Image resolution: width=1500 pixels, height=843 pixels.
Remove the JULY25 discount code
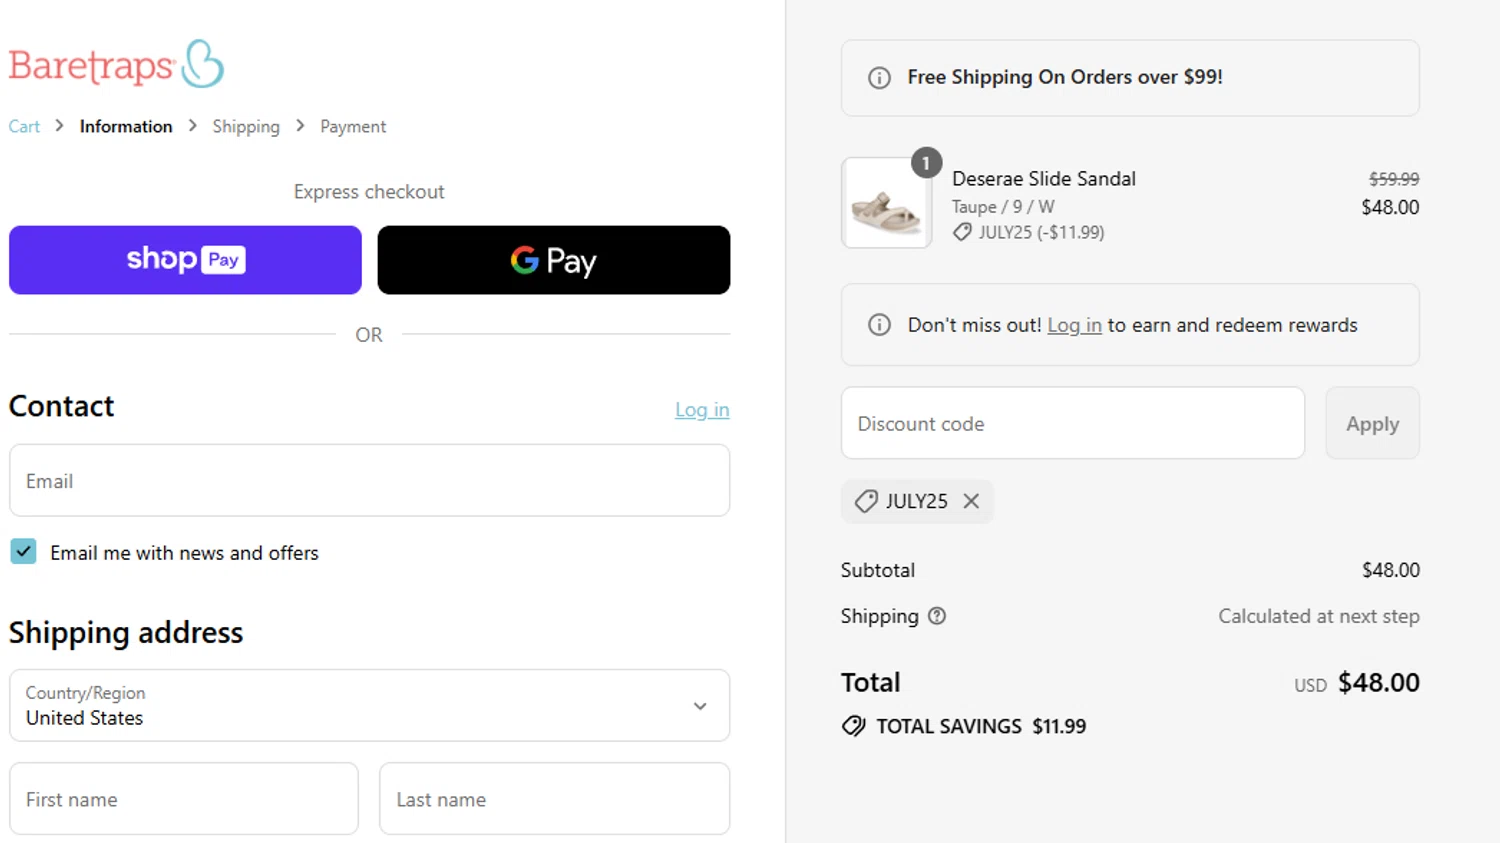pos(971,501)
